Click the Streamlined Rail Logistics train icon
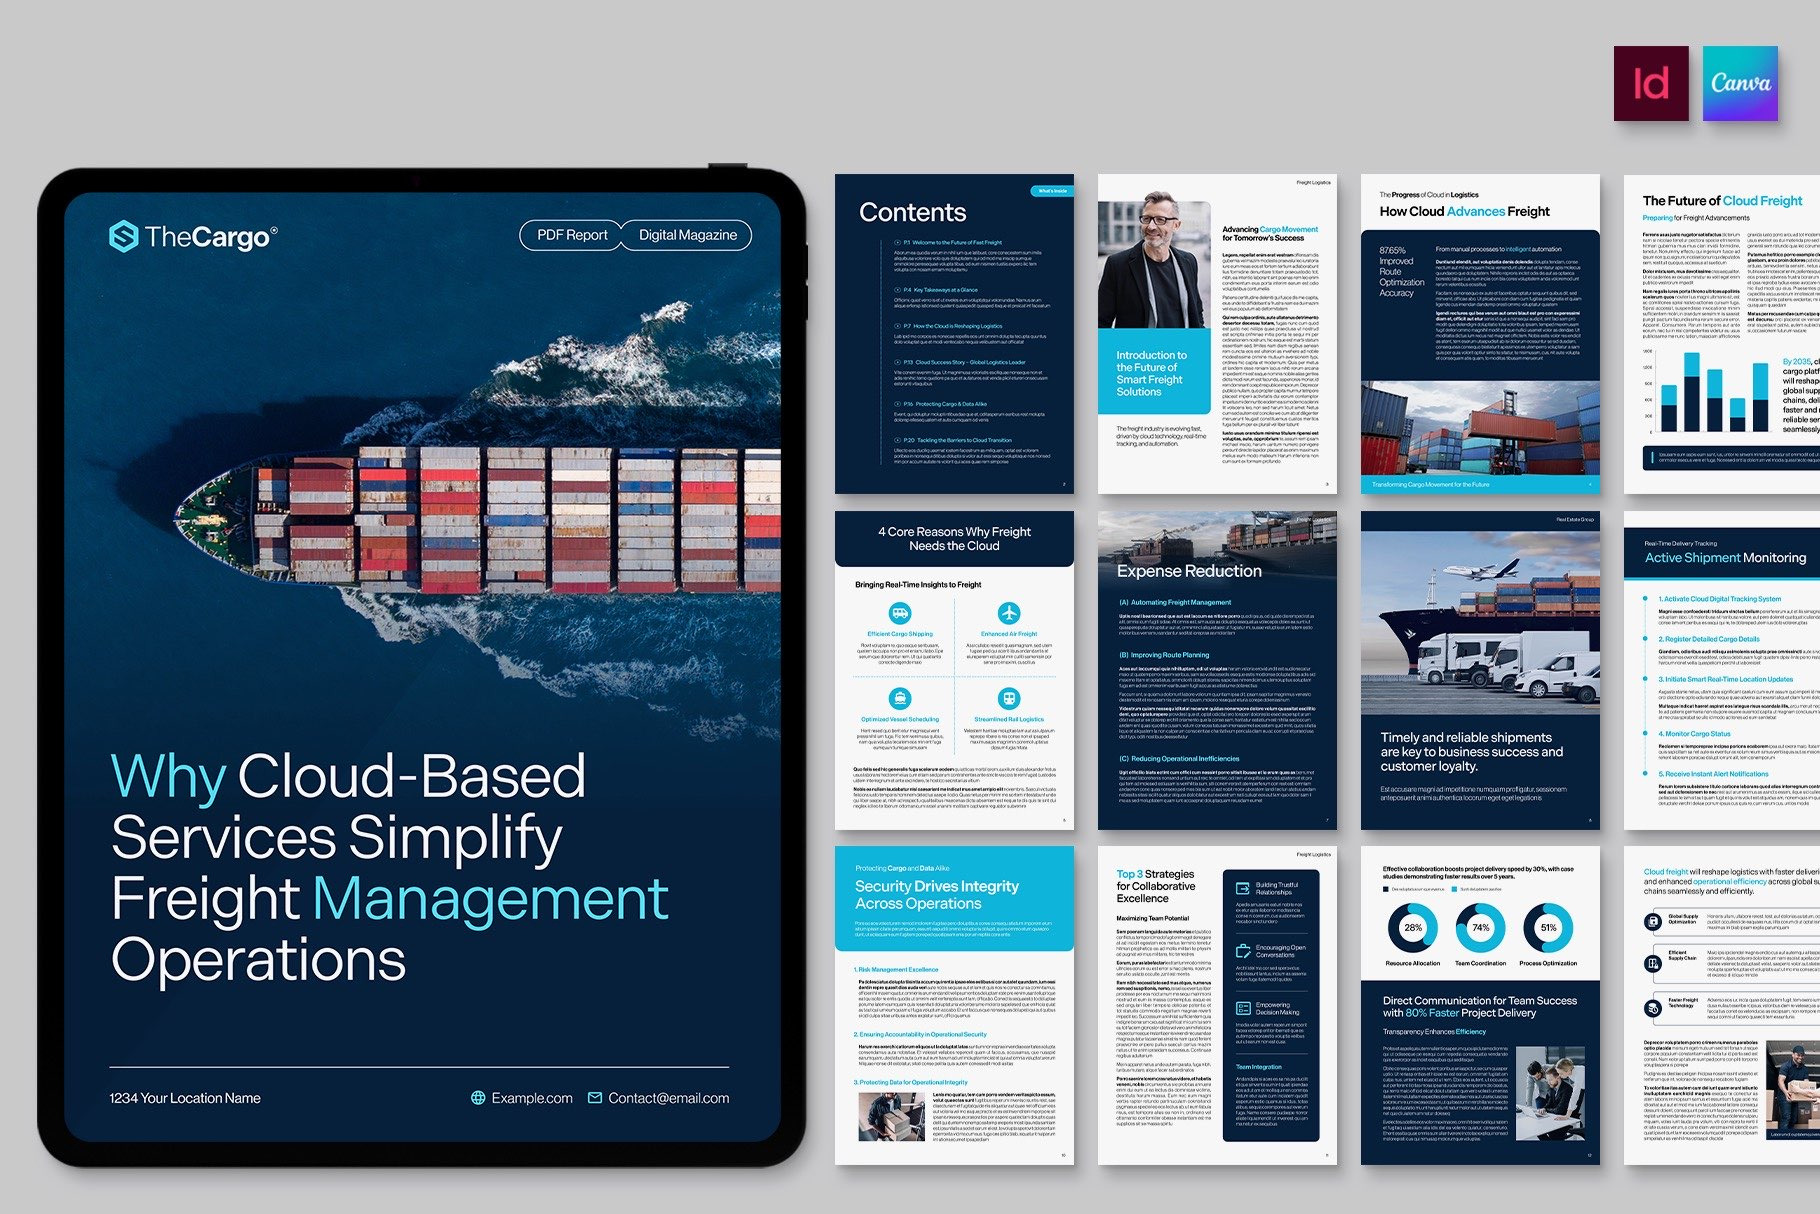The width and height of the screenshot is (1820, 1214). point(1008,698)
